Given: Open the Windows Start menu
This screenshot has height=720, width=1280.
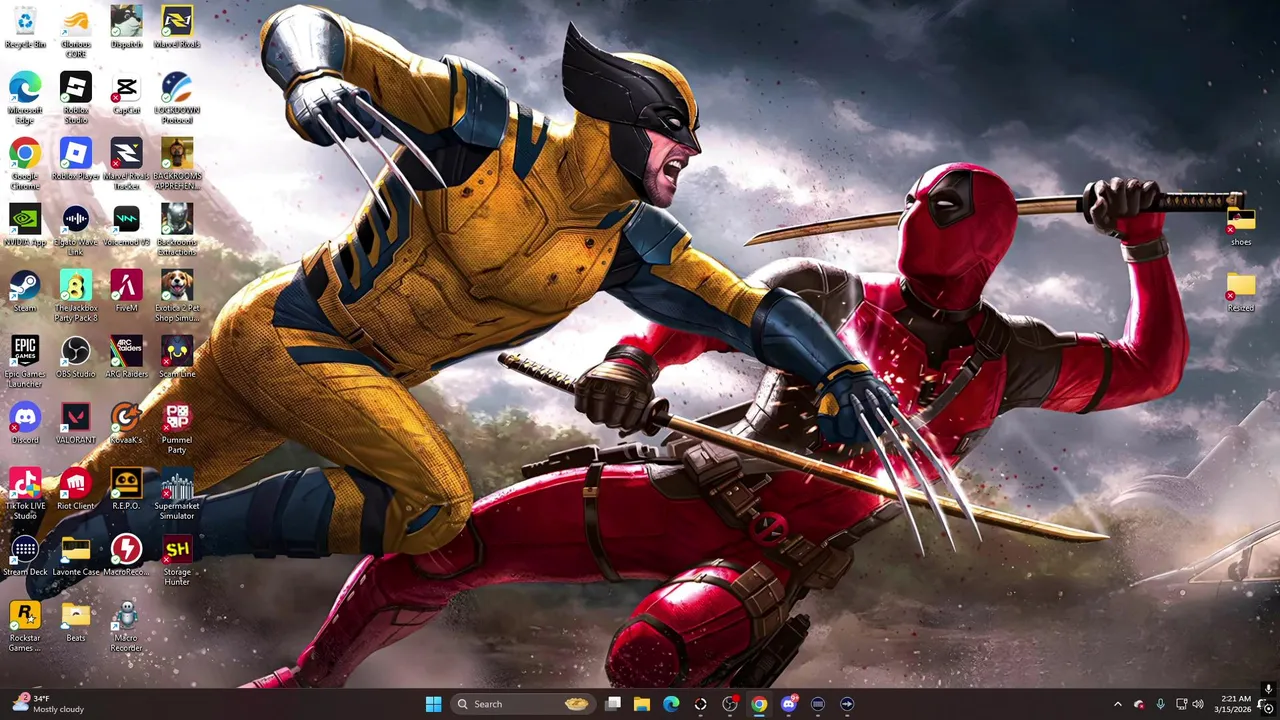Looking at the screenshot, I should [x=433, y=704].
